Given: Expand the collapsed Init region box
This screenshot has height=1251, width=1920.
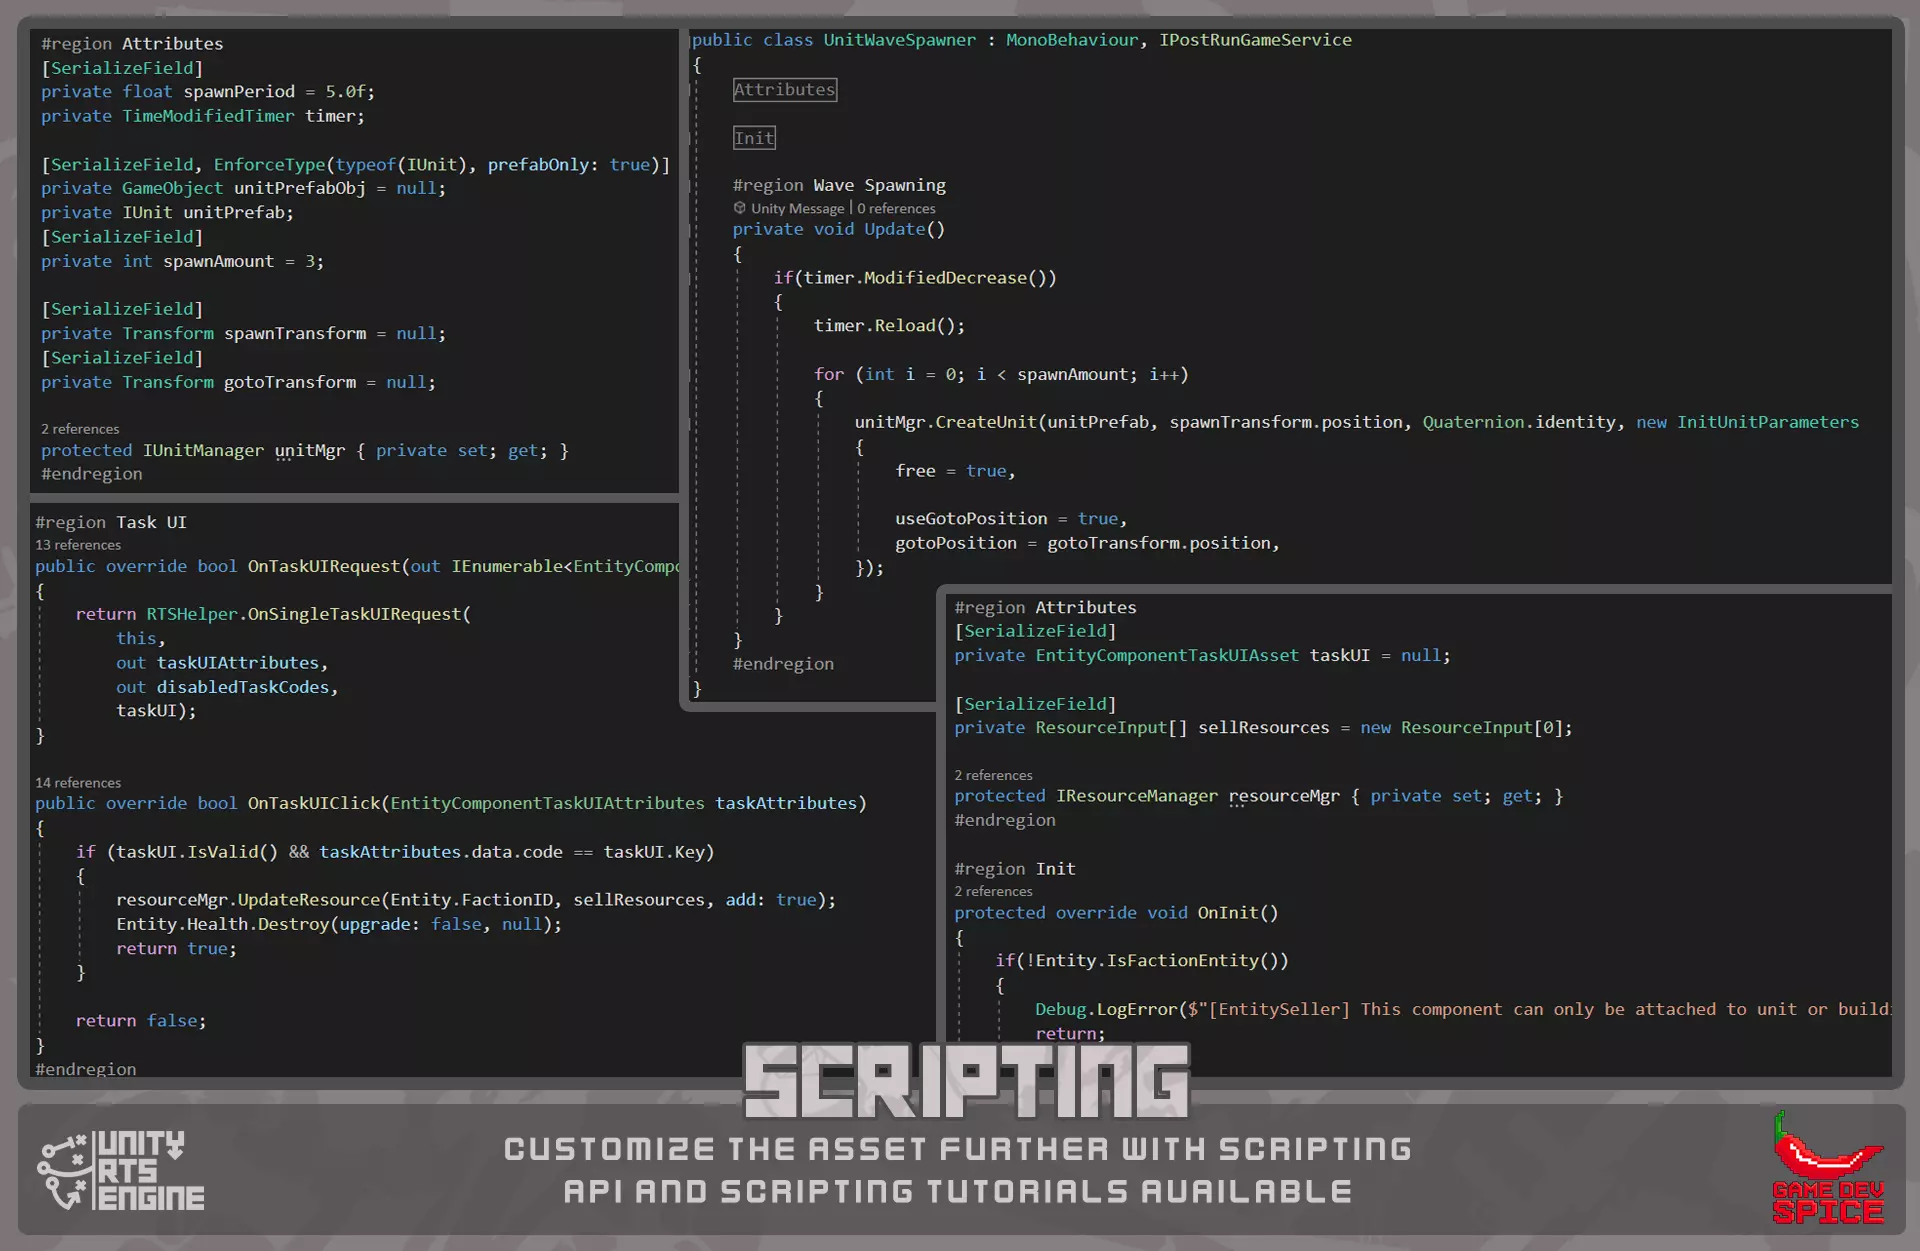Looking at the screenshot, I should (x=754, y=138).
